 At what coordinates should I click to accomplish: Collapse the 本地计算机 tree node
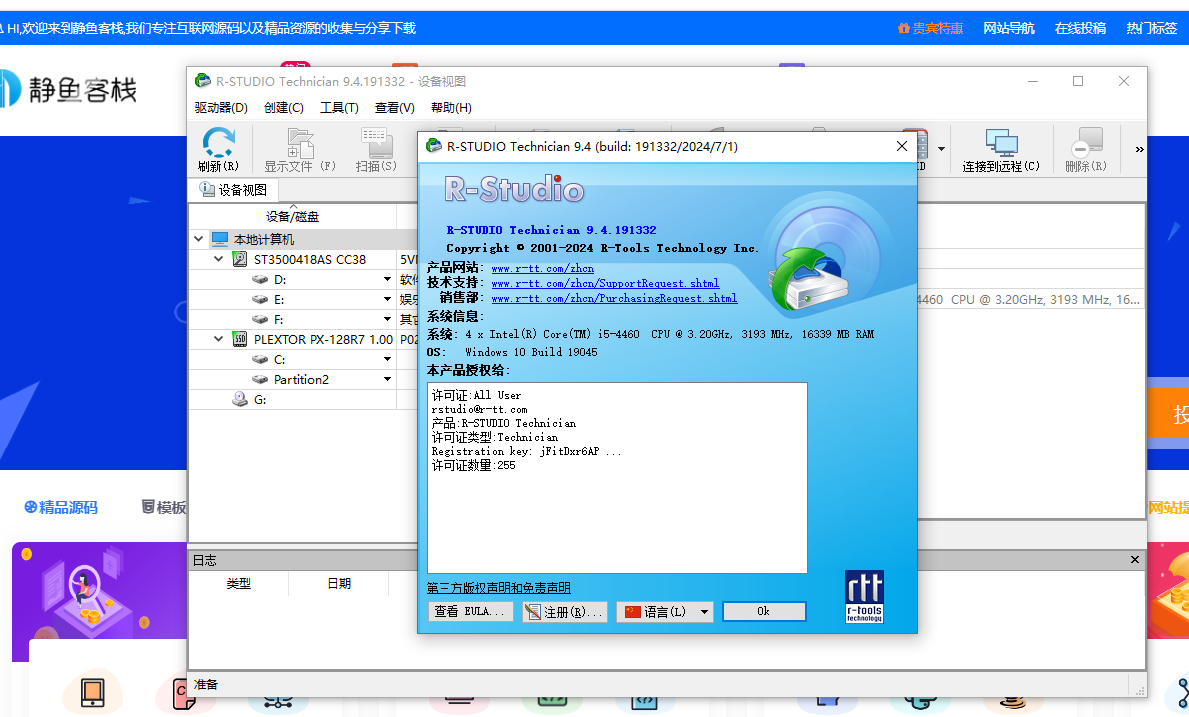click(x=198, y=239)
